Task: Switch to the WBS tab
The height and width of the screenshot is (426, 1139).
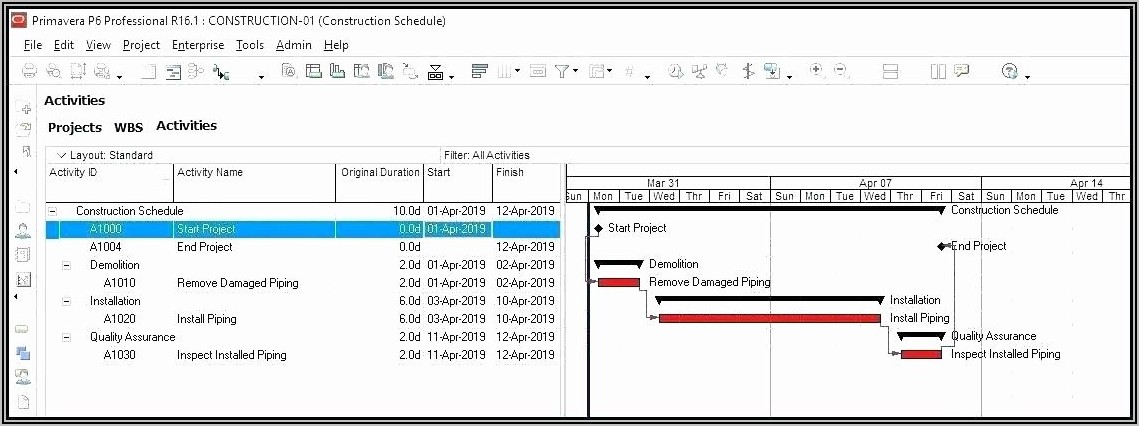Action: 128,127
